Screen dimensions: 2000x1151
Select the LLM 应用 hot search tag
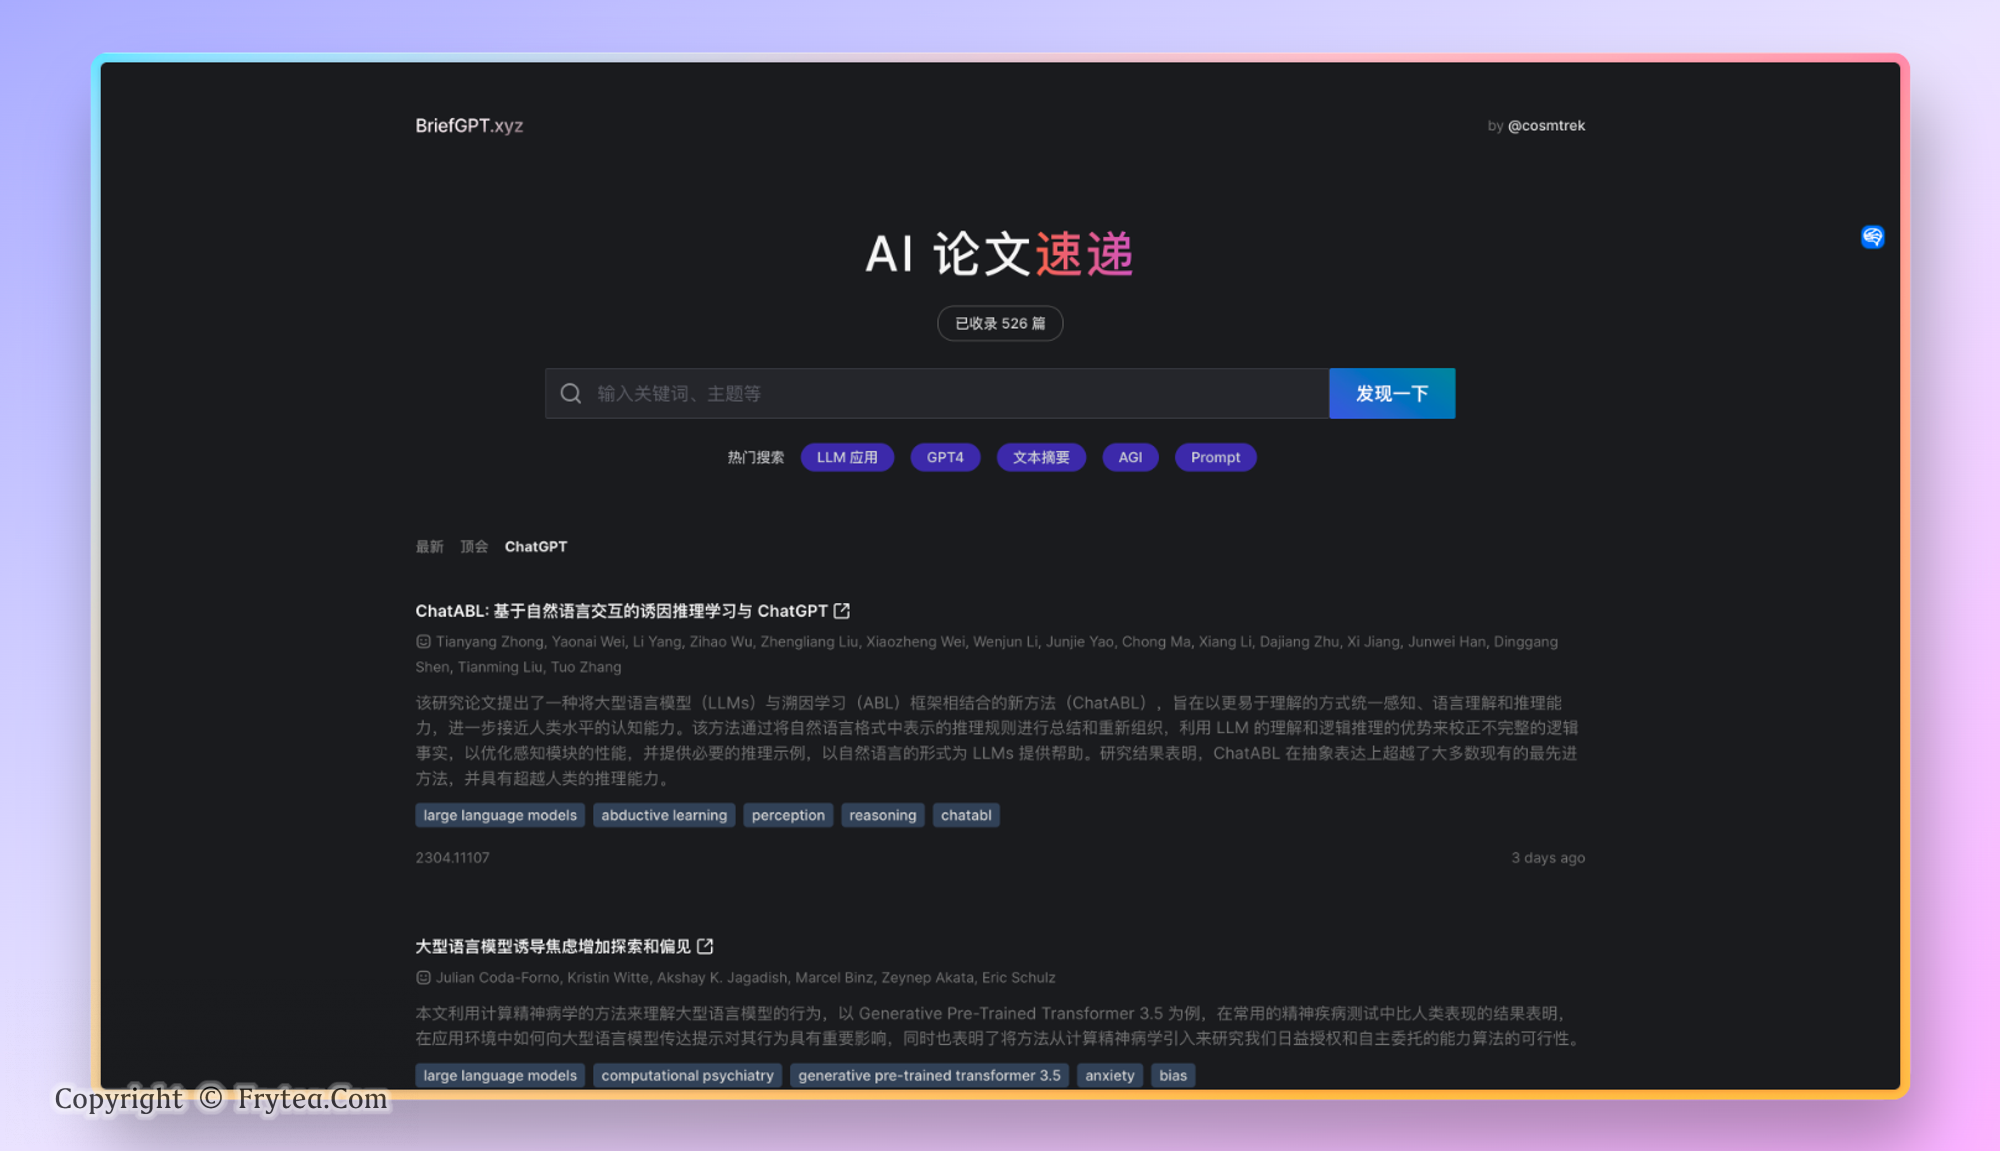point(847,458)
